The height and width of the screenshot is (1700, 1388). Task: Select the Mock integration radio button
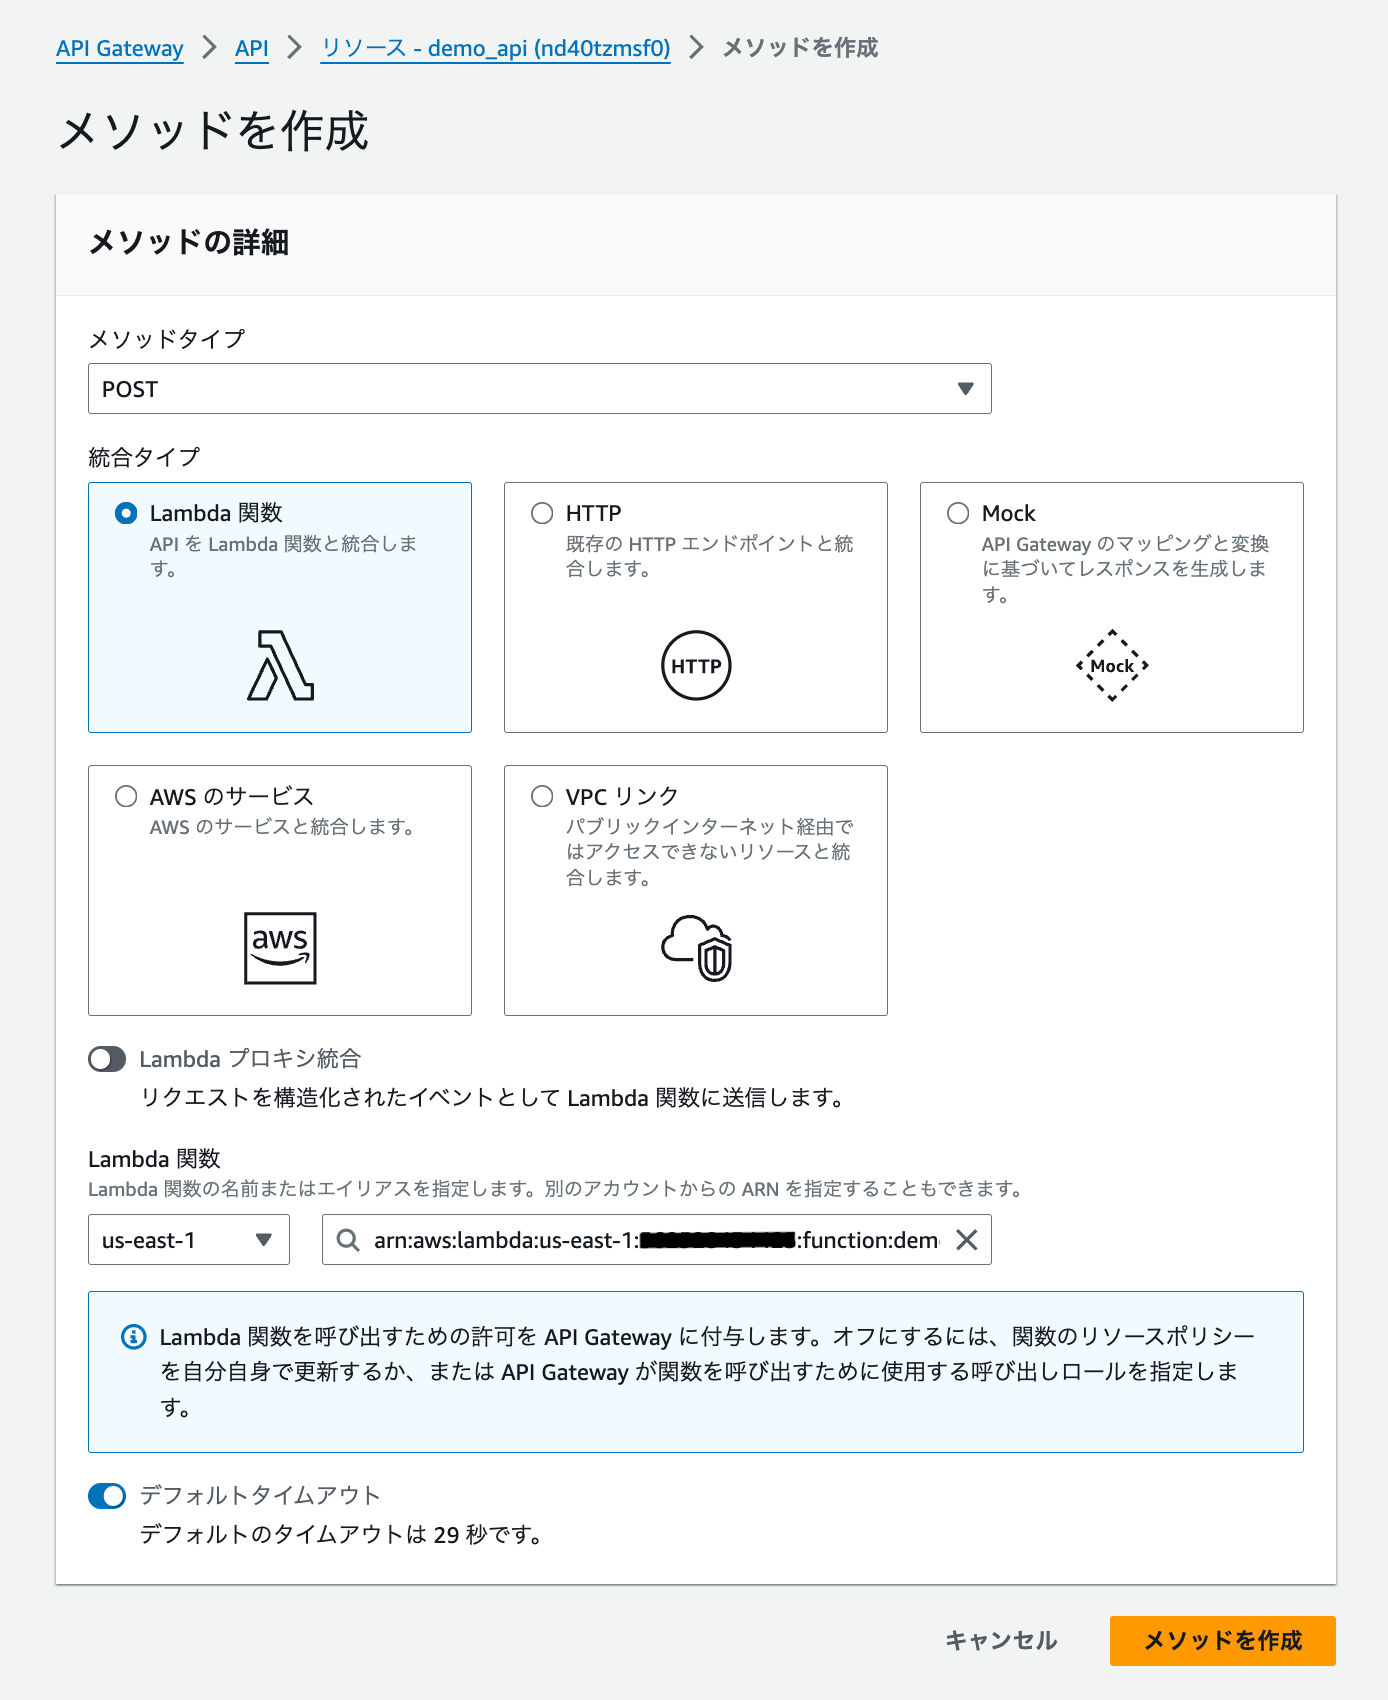pyautogui.click(x=958, y=513)
